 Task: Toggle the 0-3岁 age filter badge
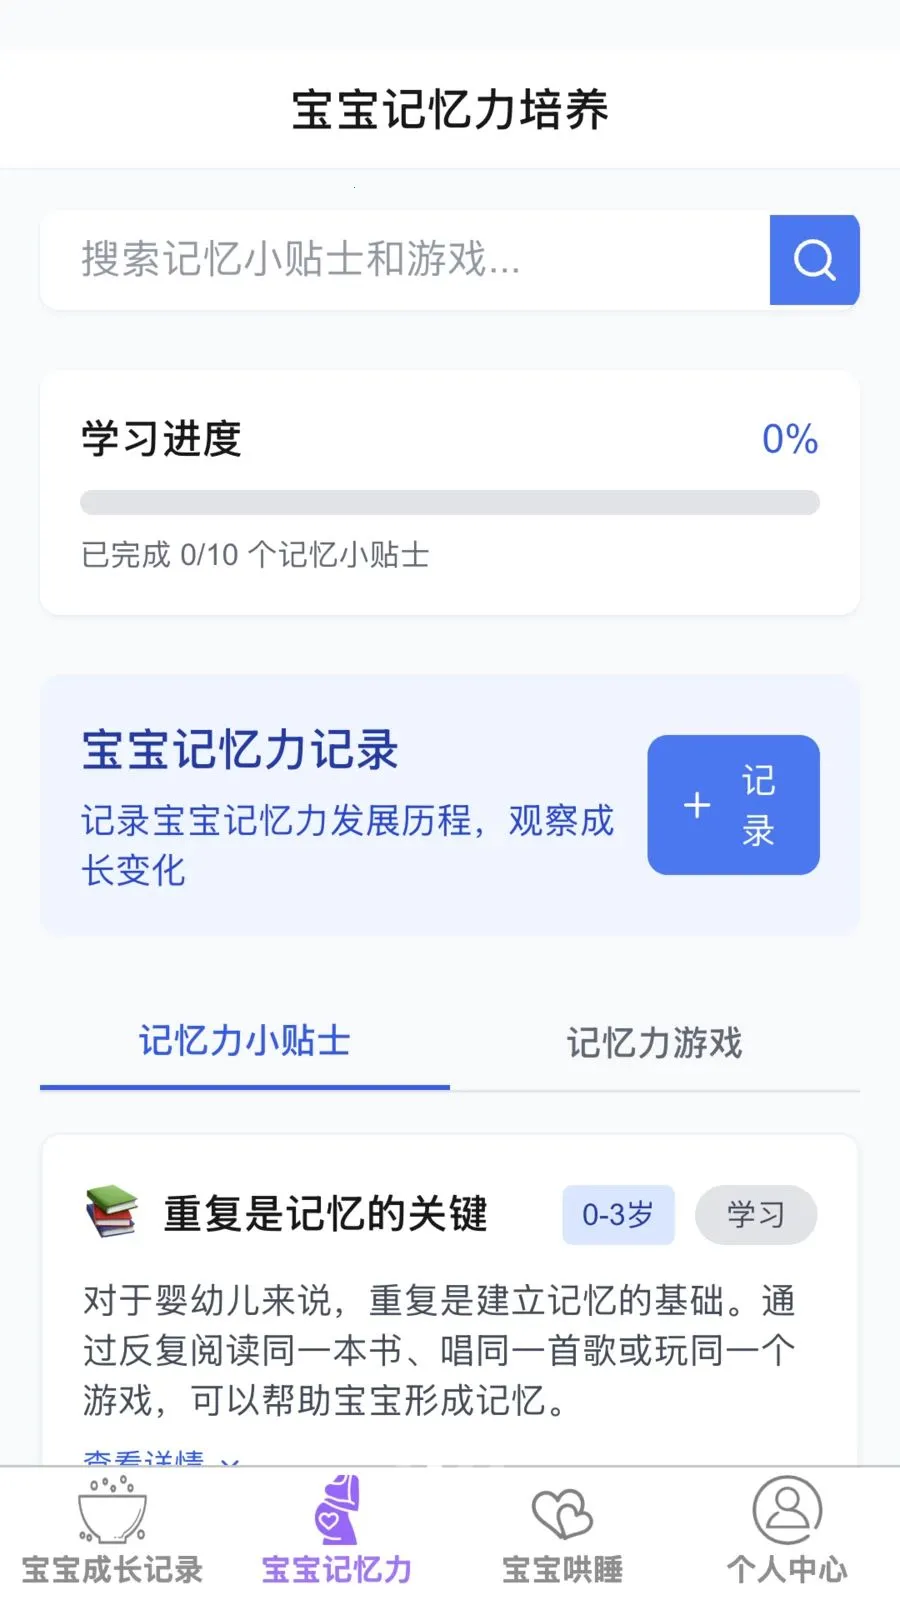617,1214
